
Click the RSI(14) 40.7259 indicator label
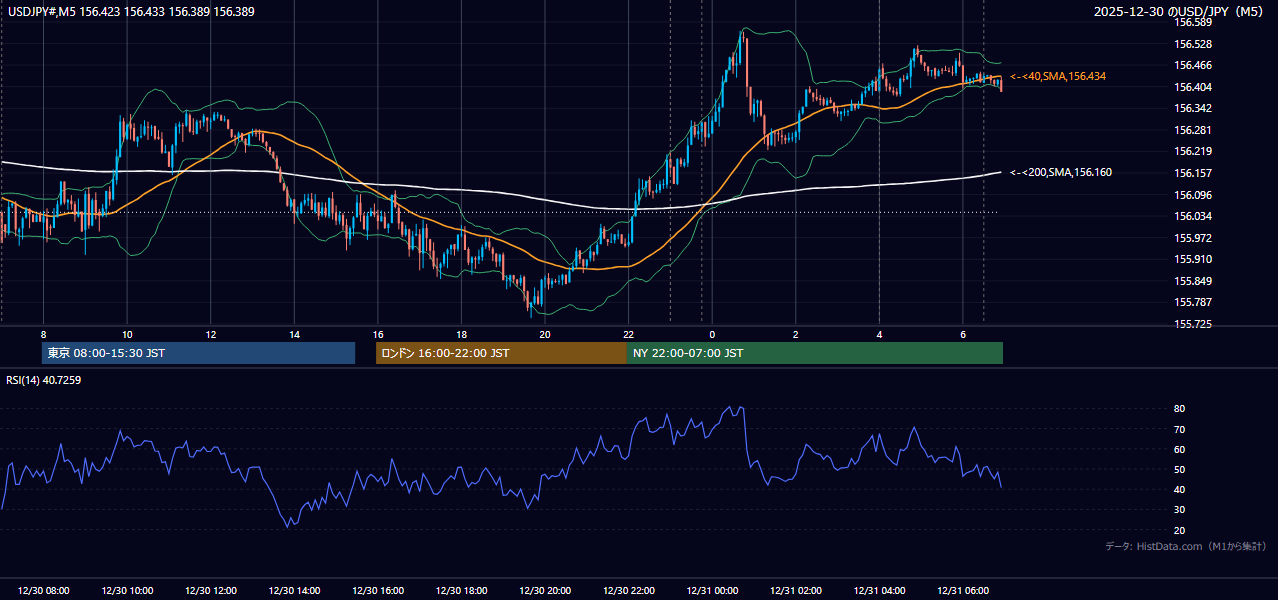44,380
